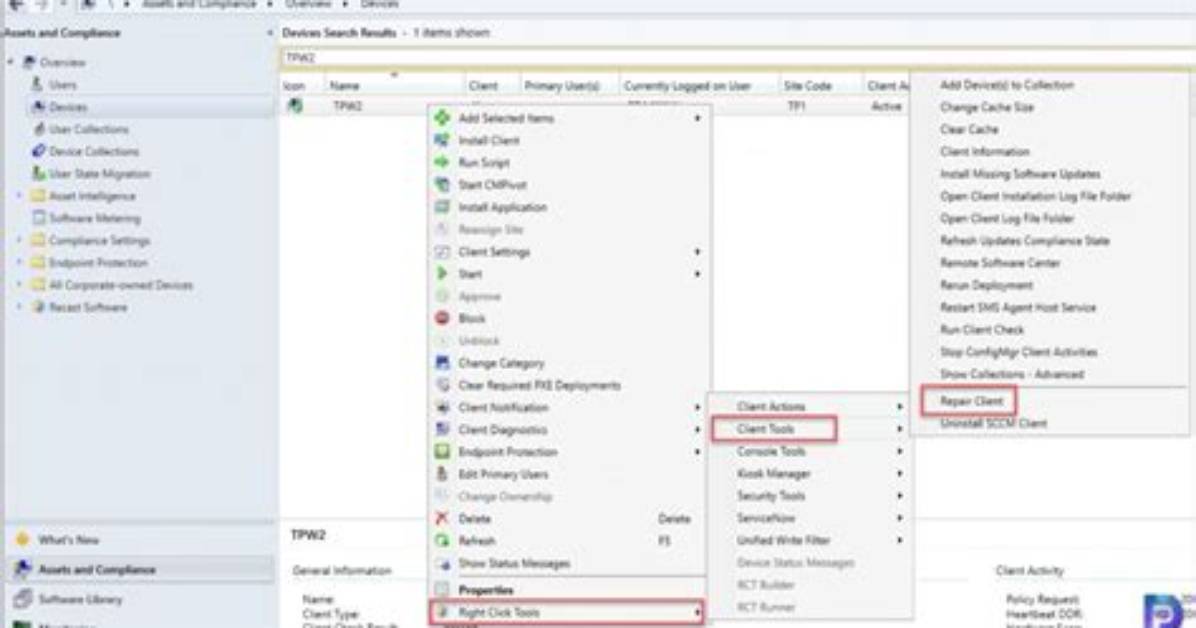Open Client Information menu entry

(985, 151)
